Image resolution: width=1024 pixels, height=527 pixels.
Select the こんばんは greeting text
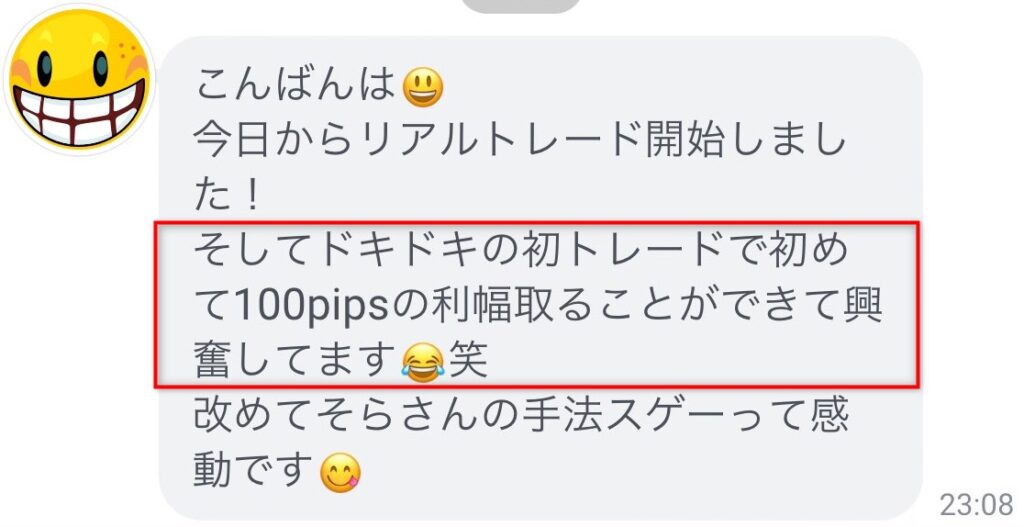295,85
